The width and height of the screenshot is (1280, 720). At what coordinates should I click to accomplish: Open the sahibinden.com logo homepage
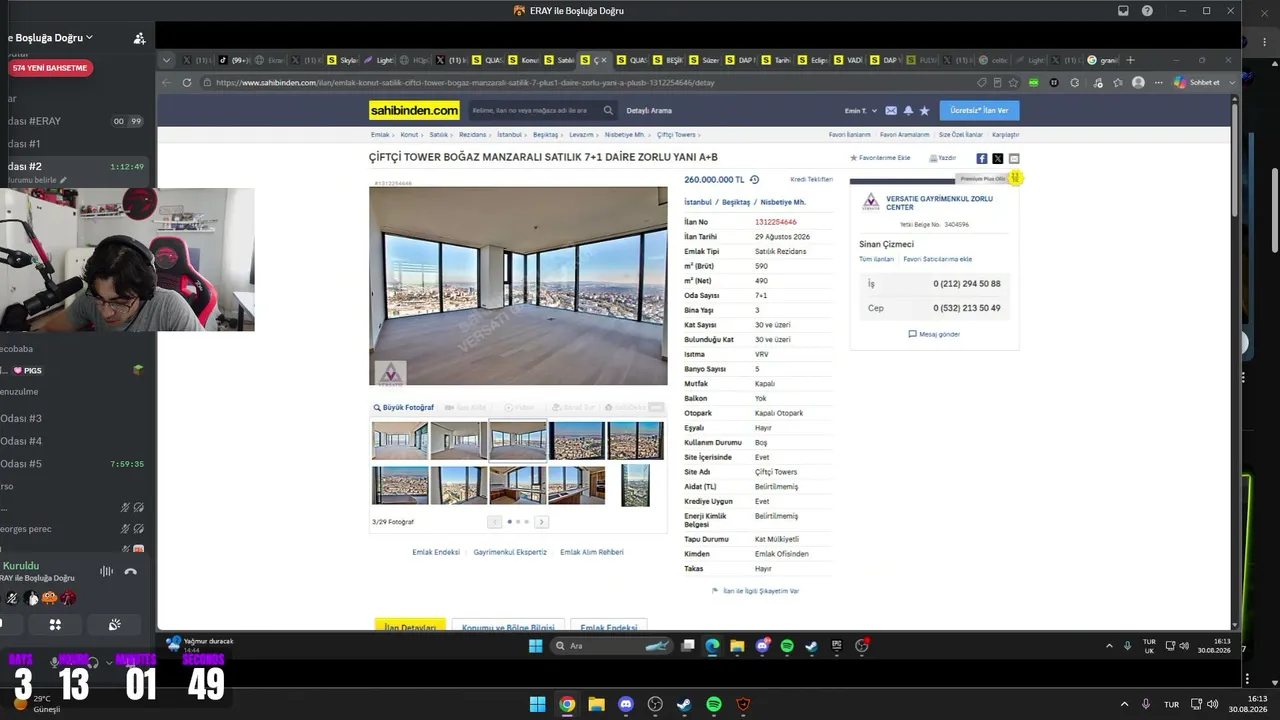[x=415, y=110]
